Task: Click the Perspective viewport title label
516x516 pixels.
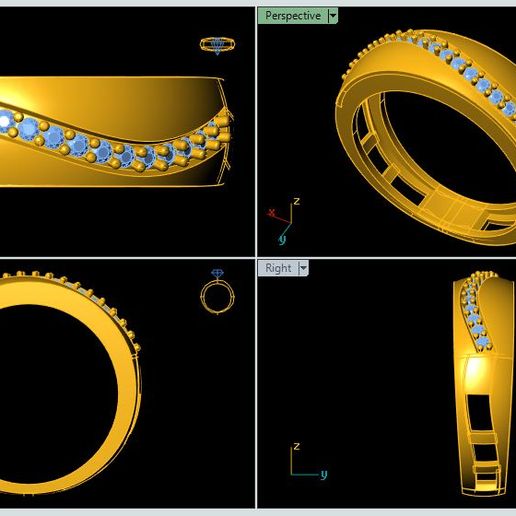Action: [293, 16]
